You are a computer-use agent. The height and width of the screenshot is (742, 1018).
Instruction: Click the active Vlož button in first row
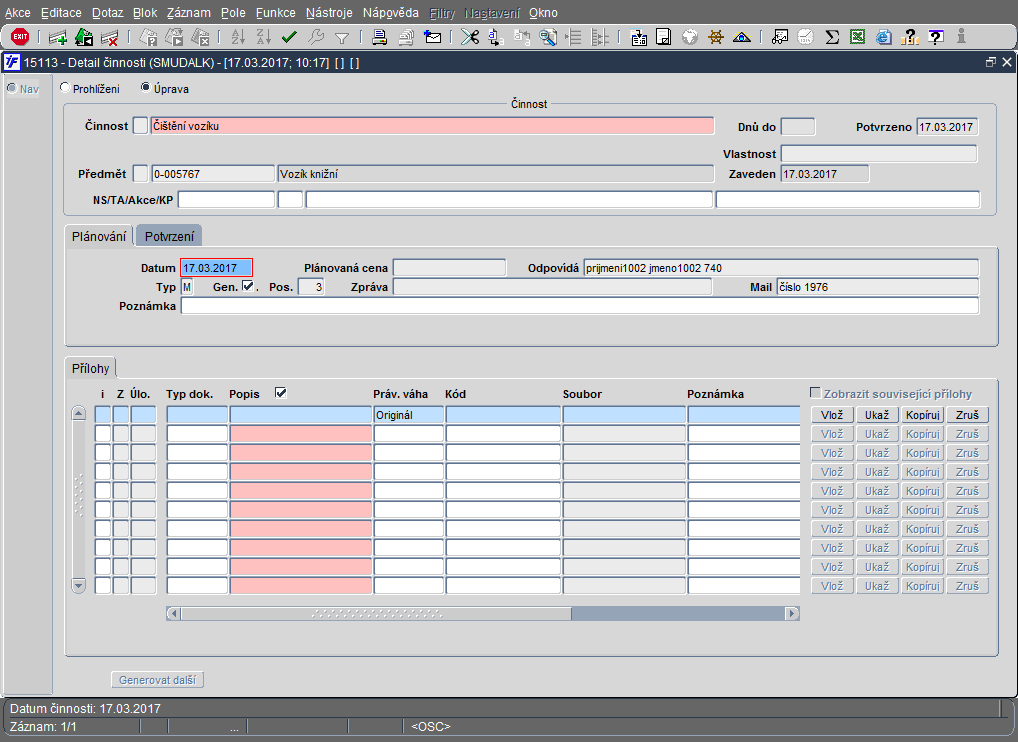tap(831, 415)
